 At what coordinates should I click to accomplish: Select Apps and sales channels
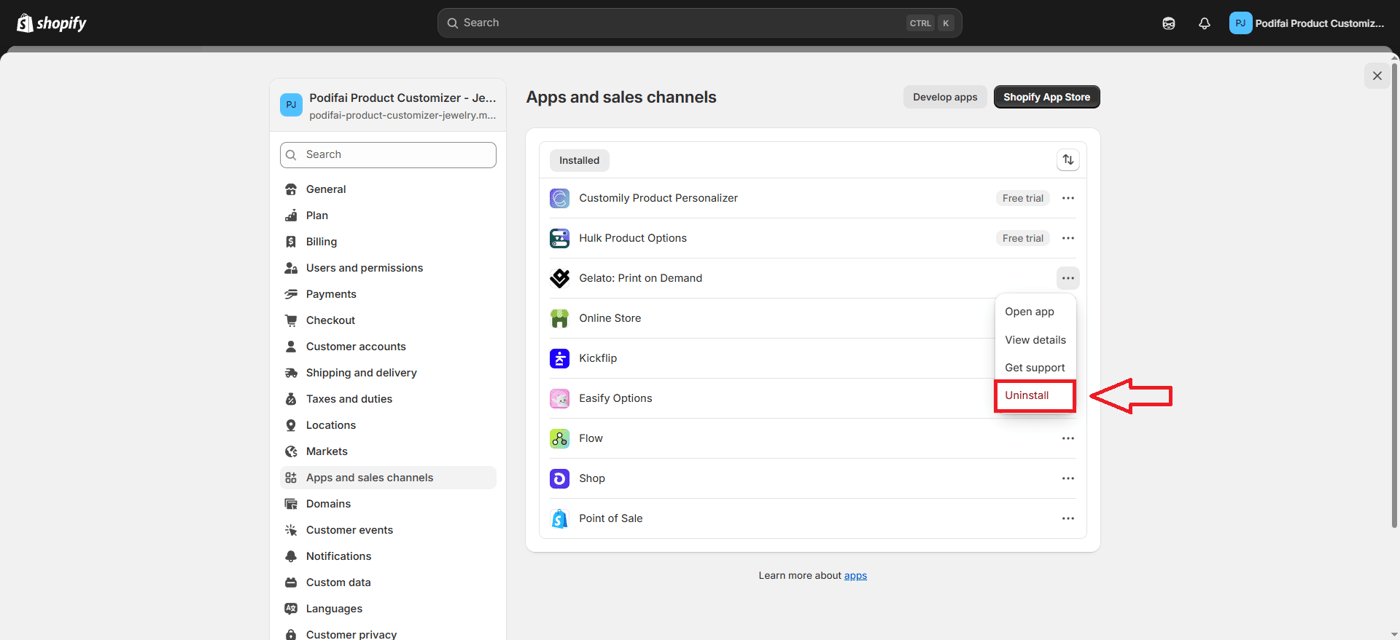pos(388,477)
